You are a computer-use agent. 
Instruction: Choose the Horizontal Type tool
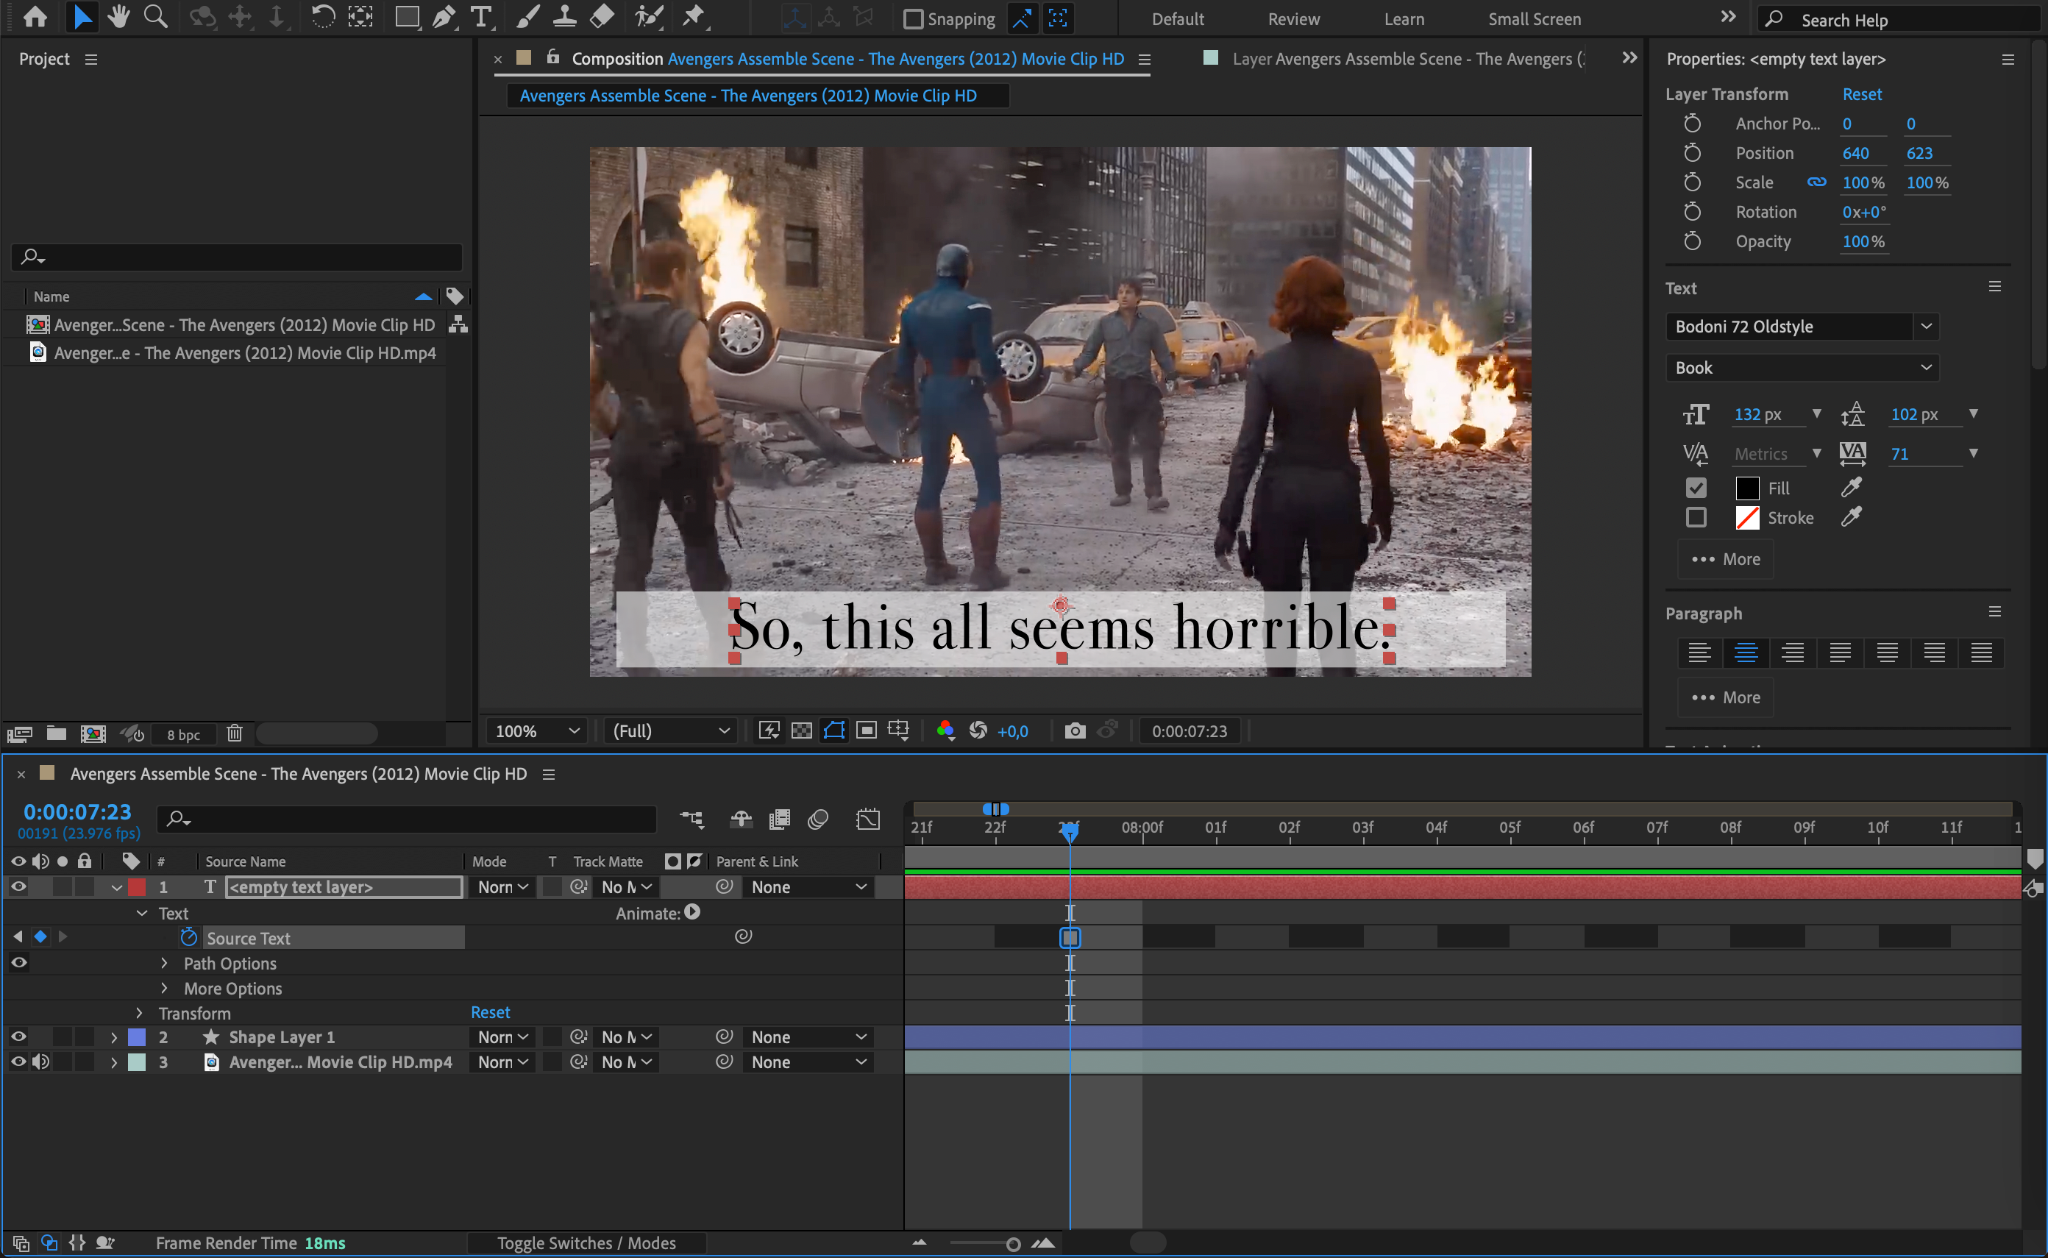pyautogui.click(x=481, y=17)
